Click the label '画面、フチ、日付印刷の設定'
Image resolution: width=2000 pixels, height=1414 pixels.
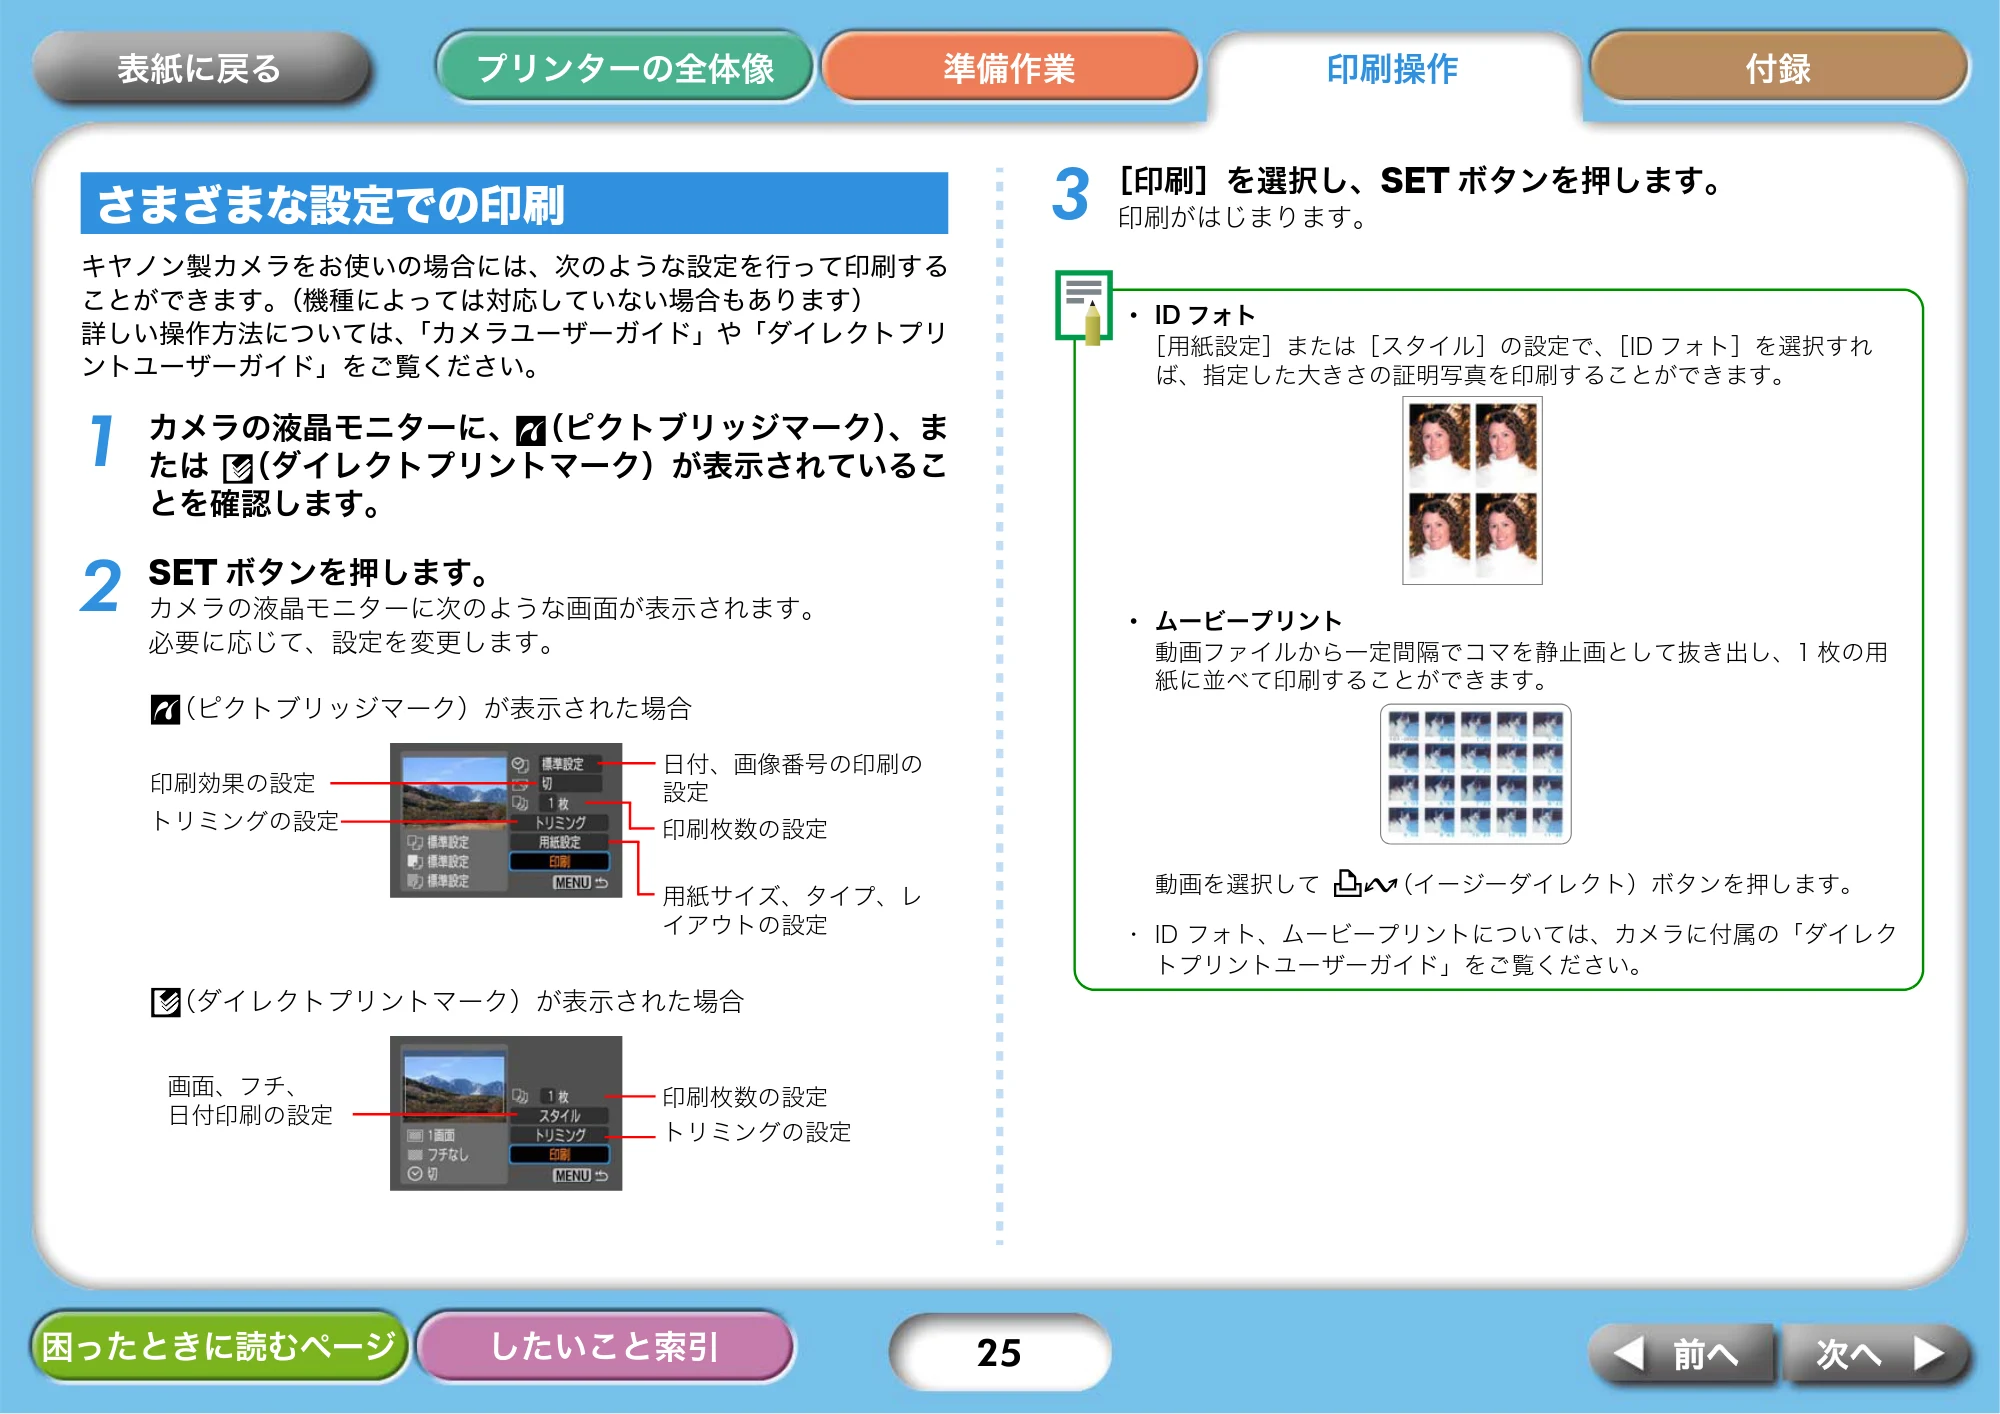tap(250, 1100)
